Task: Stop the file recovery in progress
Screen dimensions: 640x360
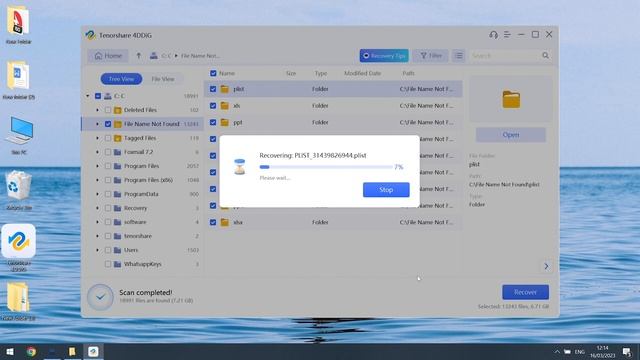Action: (x=386, y=190)
